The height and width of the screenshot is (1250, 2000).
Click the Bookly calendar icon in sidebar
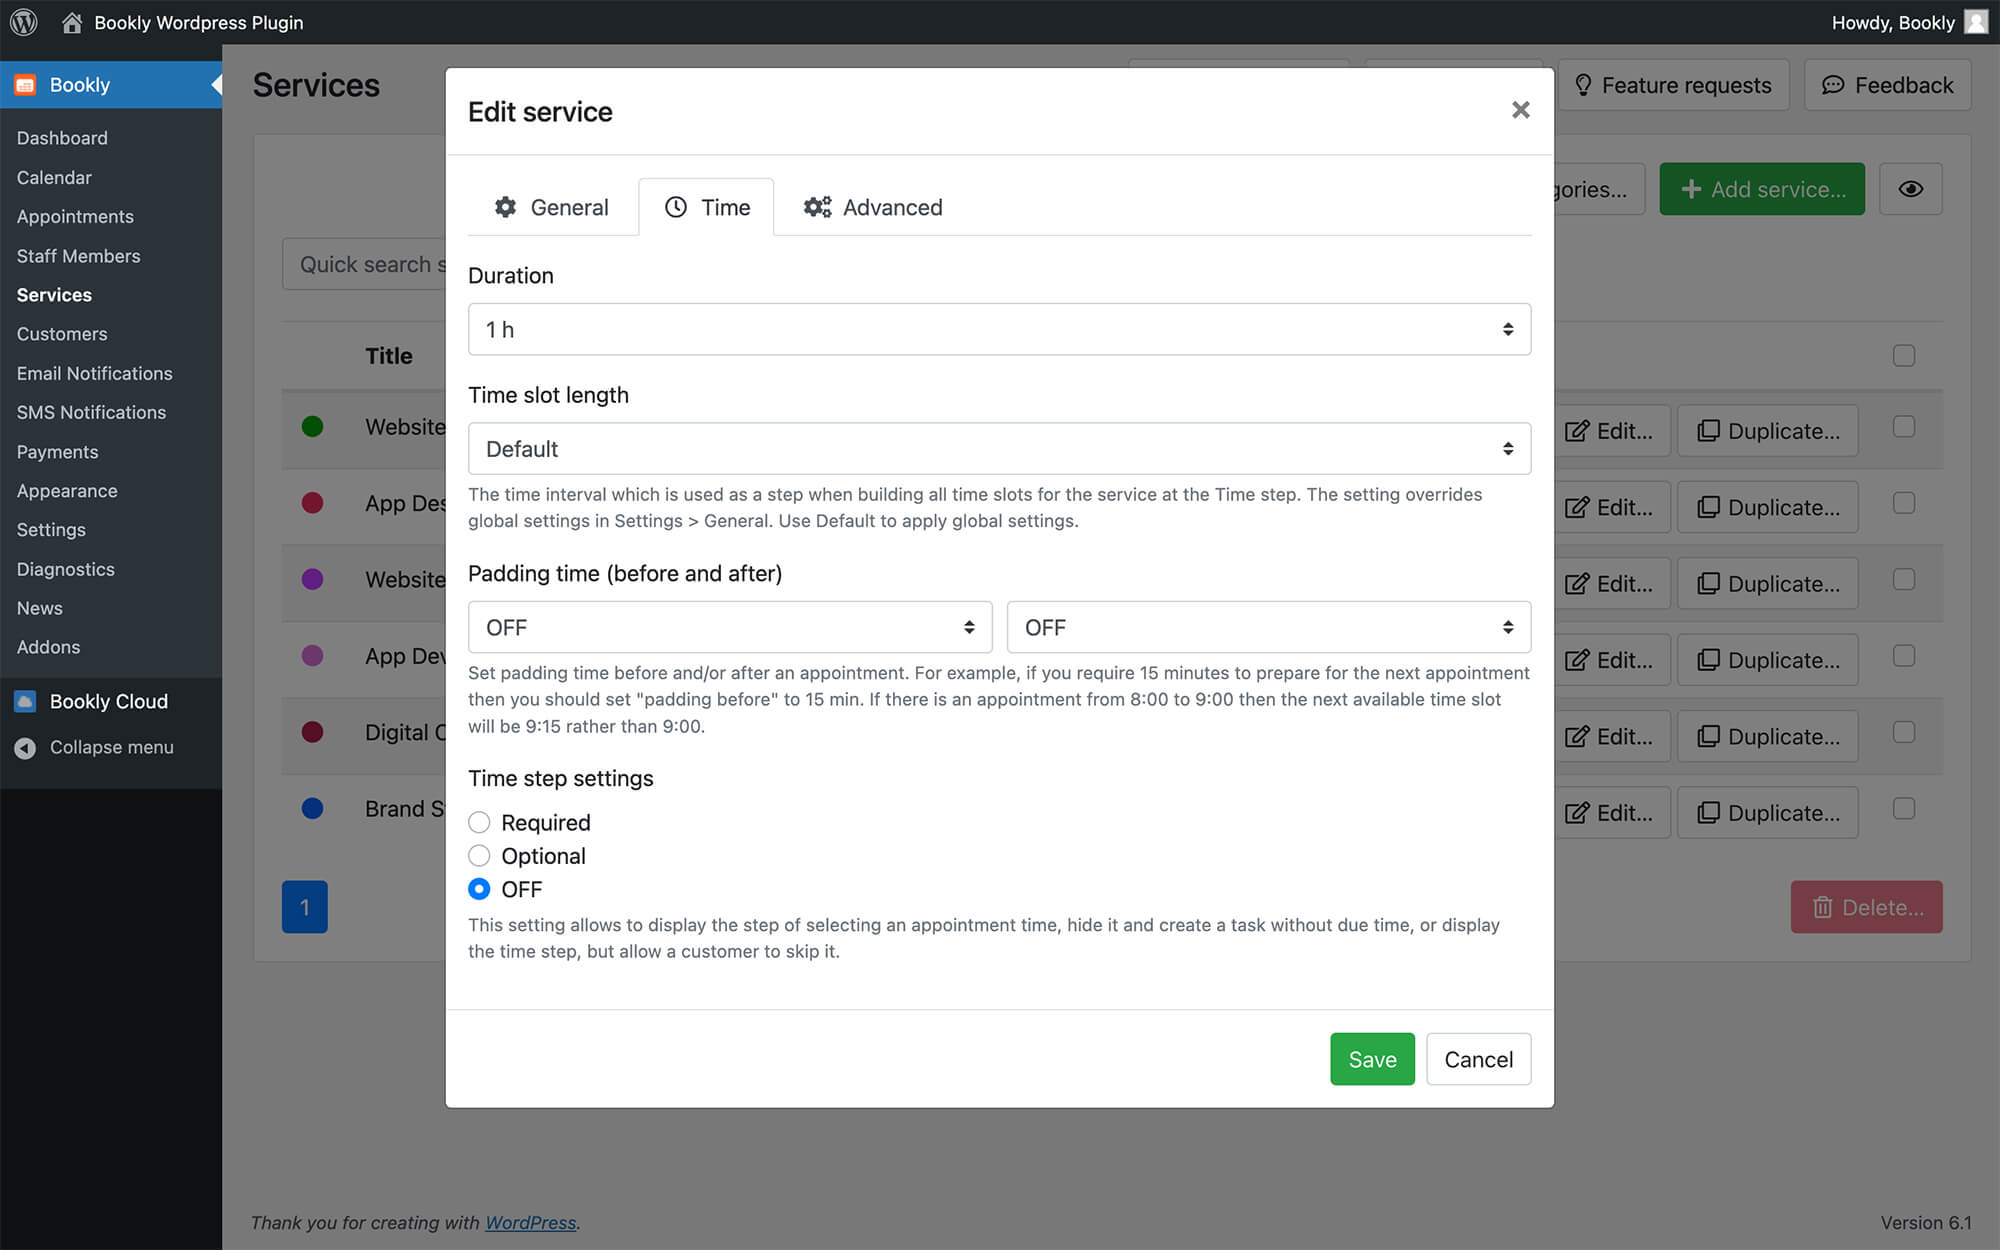25,85
